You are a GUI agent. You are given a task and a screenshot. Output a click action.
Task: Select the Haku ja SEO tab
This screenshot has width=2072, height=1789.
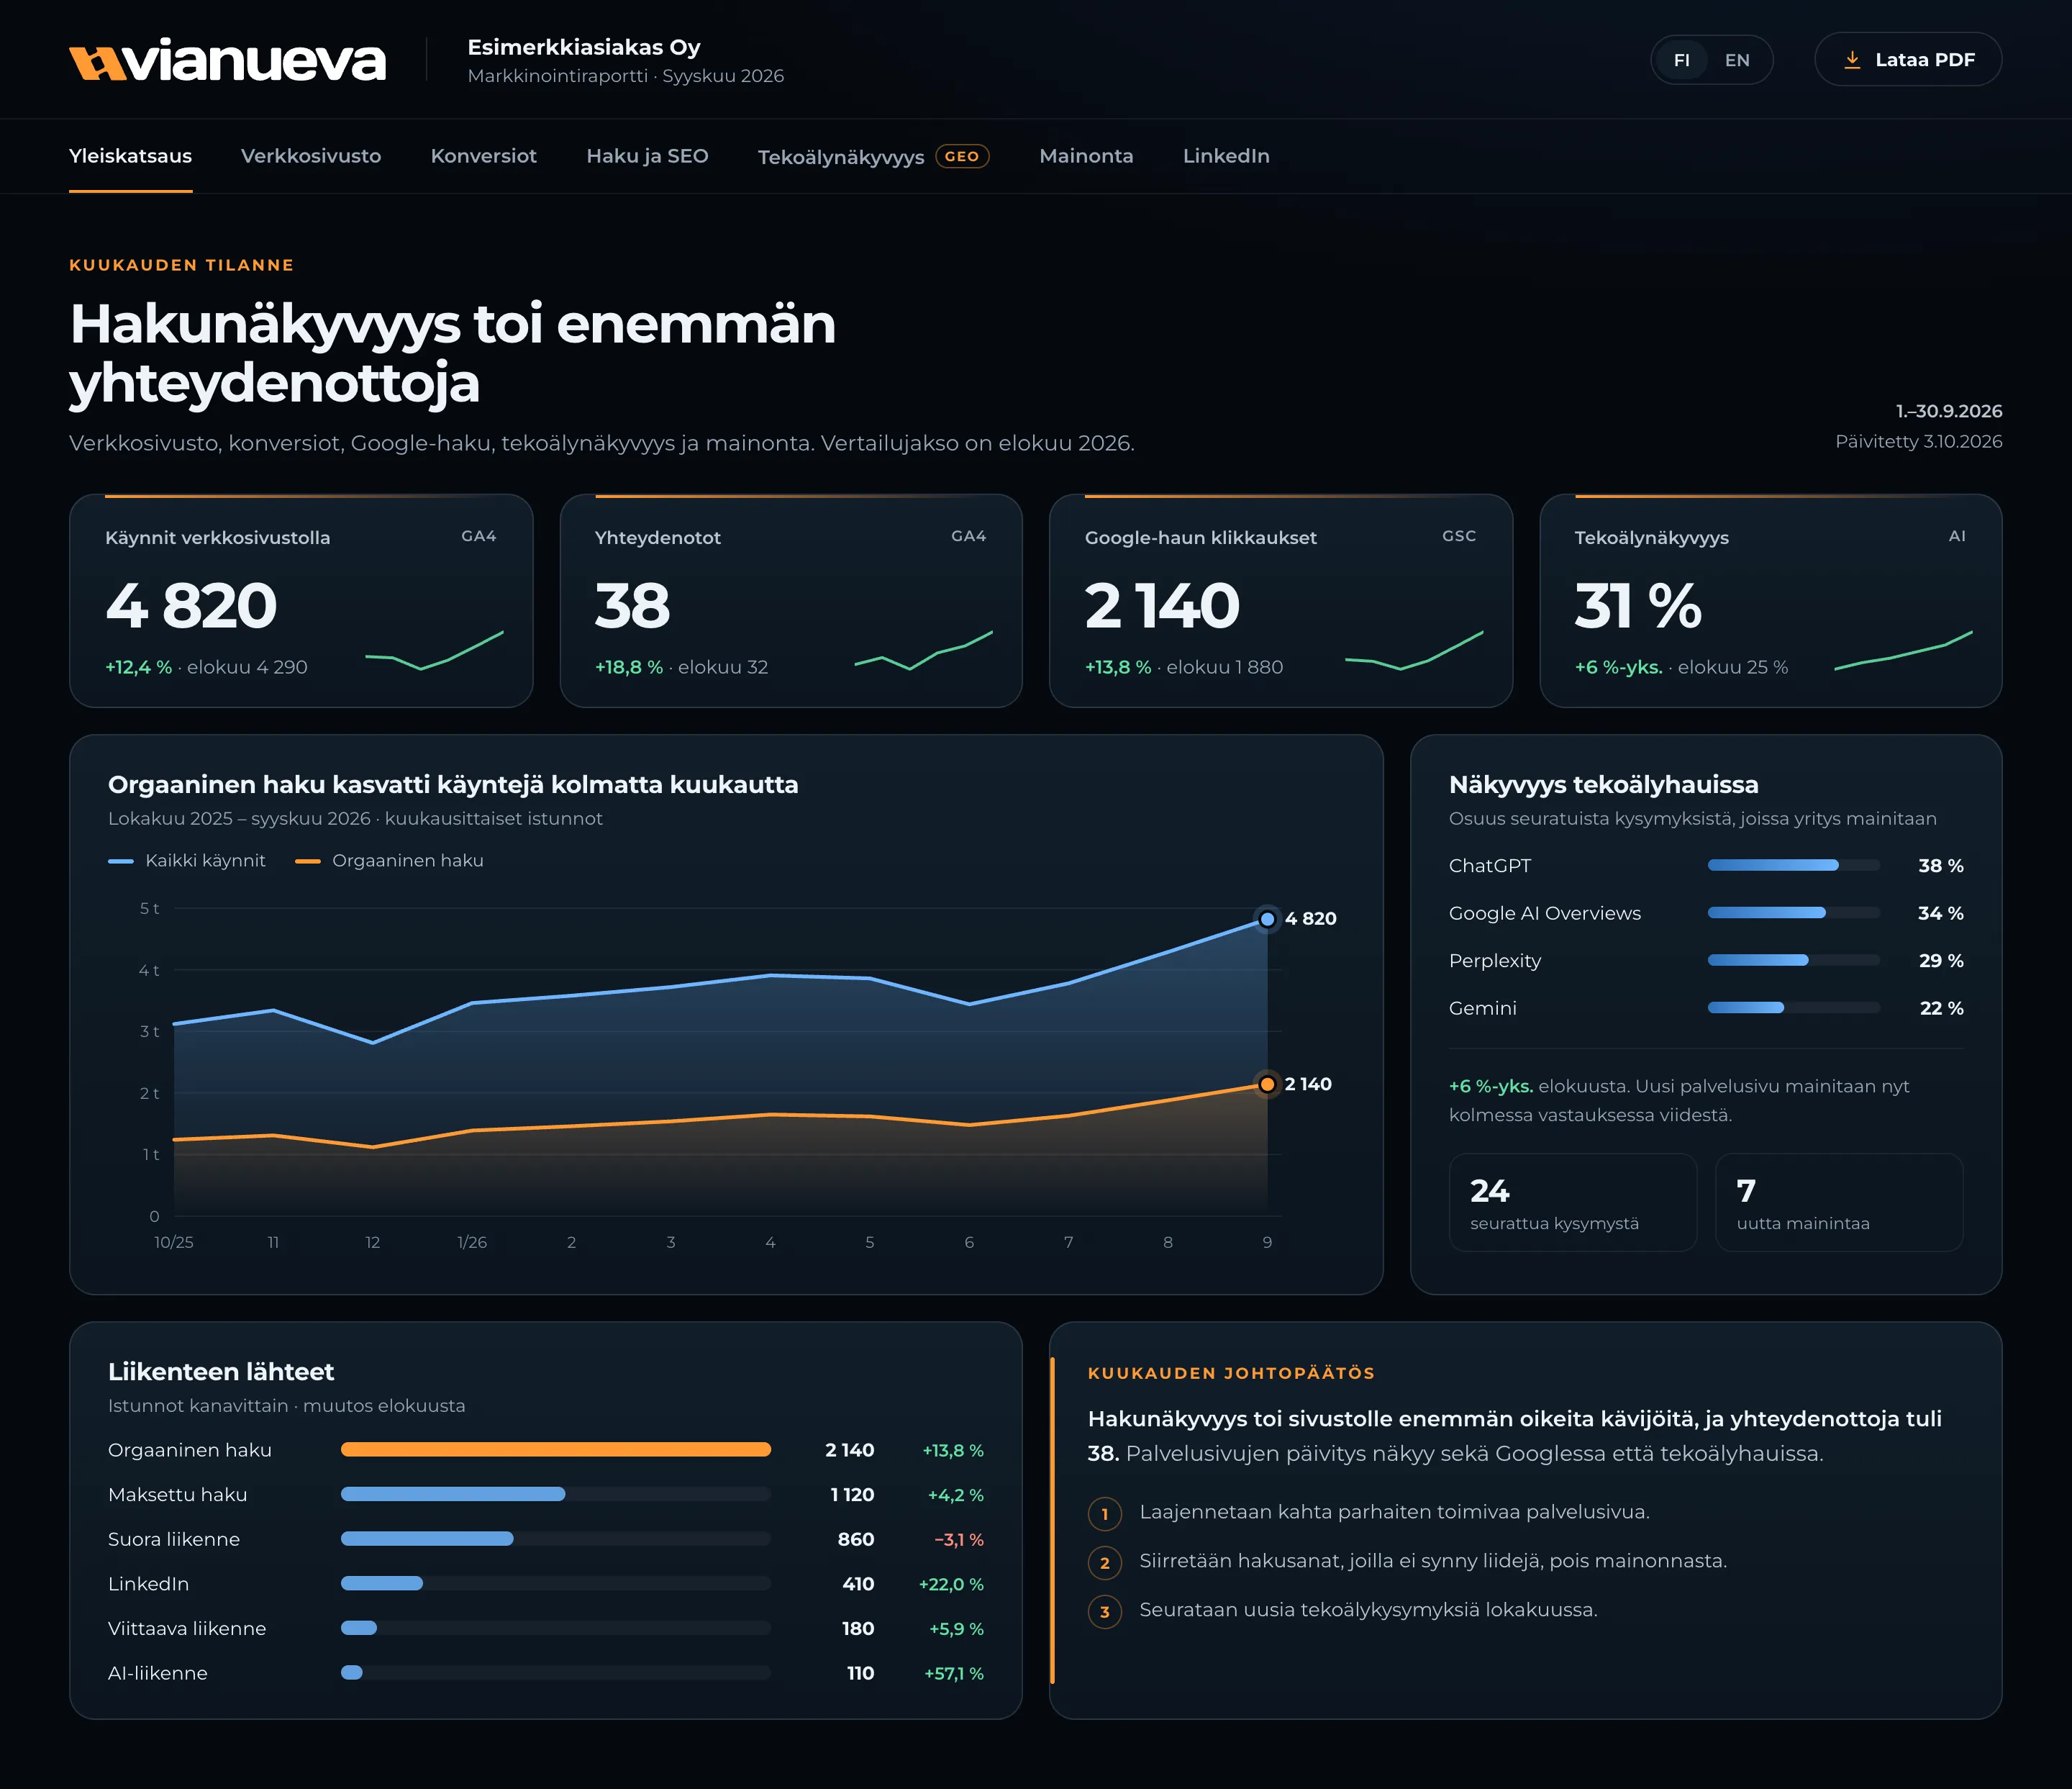pyautogui.click(x=647, y=156)
